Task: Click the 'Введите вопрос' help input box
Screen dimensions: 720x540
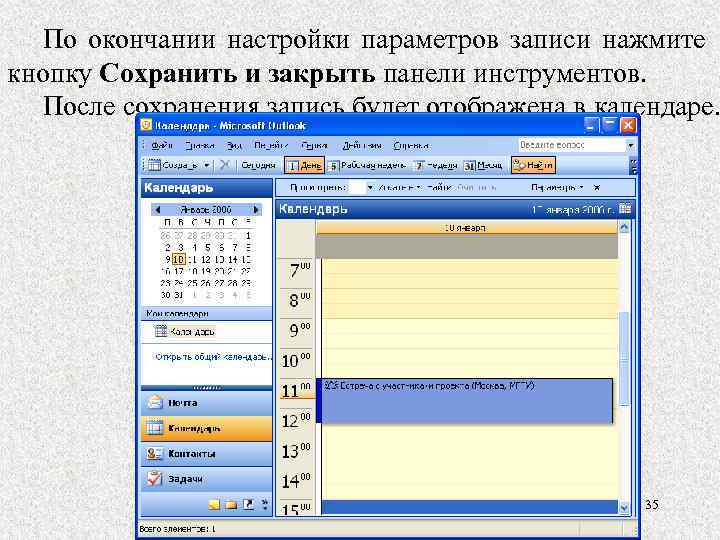Action: [572, 145]
